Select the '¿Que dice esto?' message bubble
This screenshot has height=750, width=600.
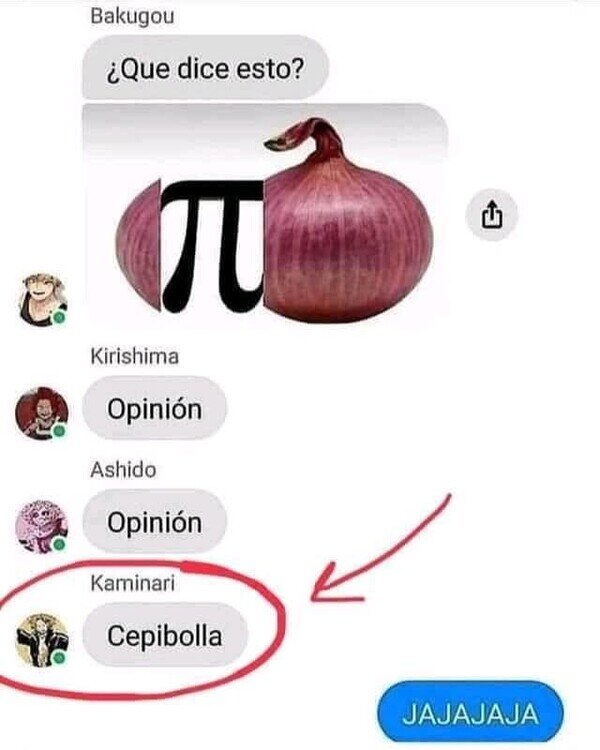click(206, 67)
